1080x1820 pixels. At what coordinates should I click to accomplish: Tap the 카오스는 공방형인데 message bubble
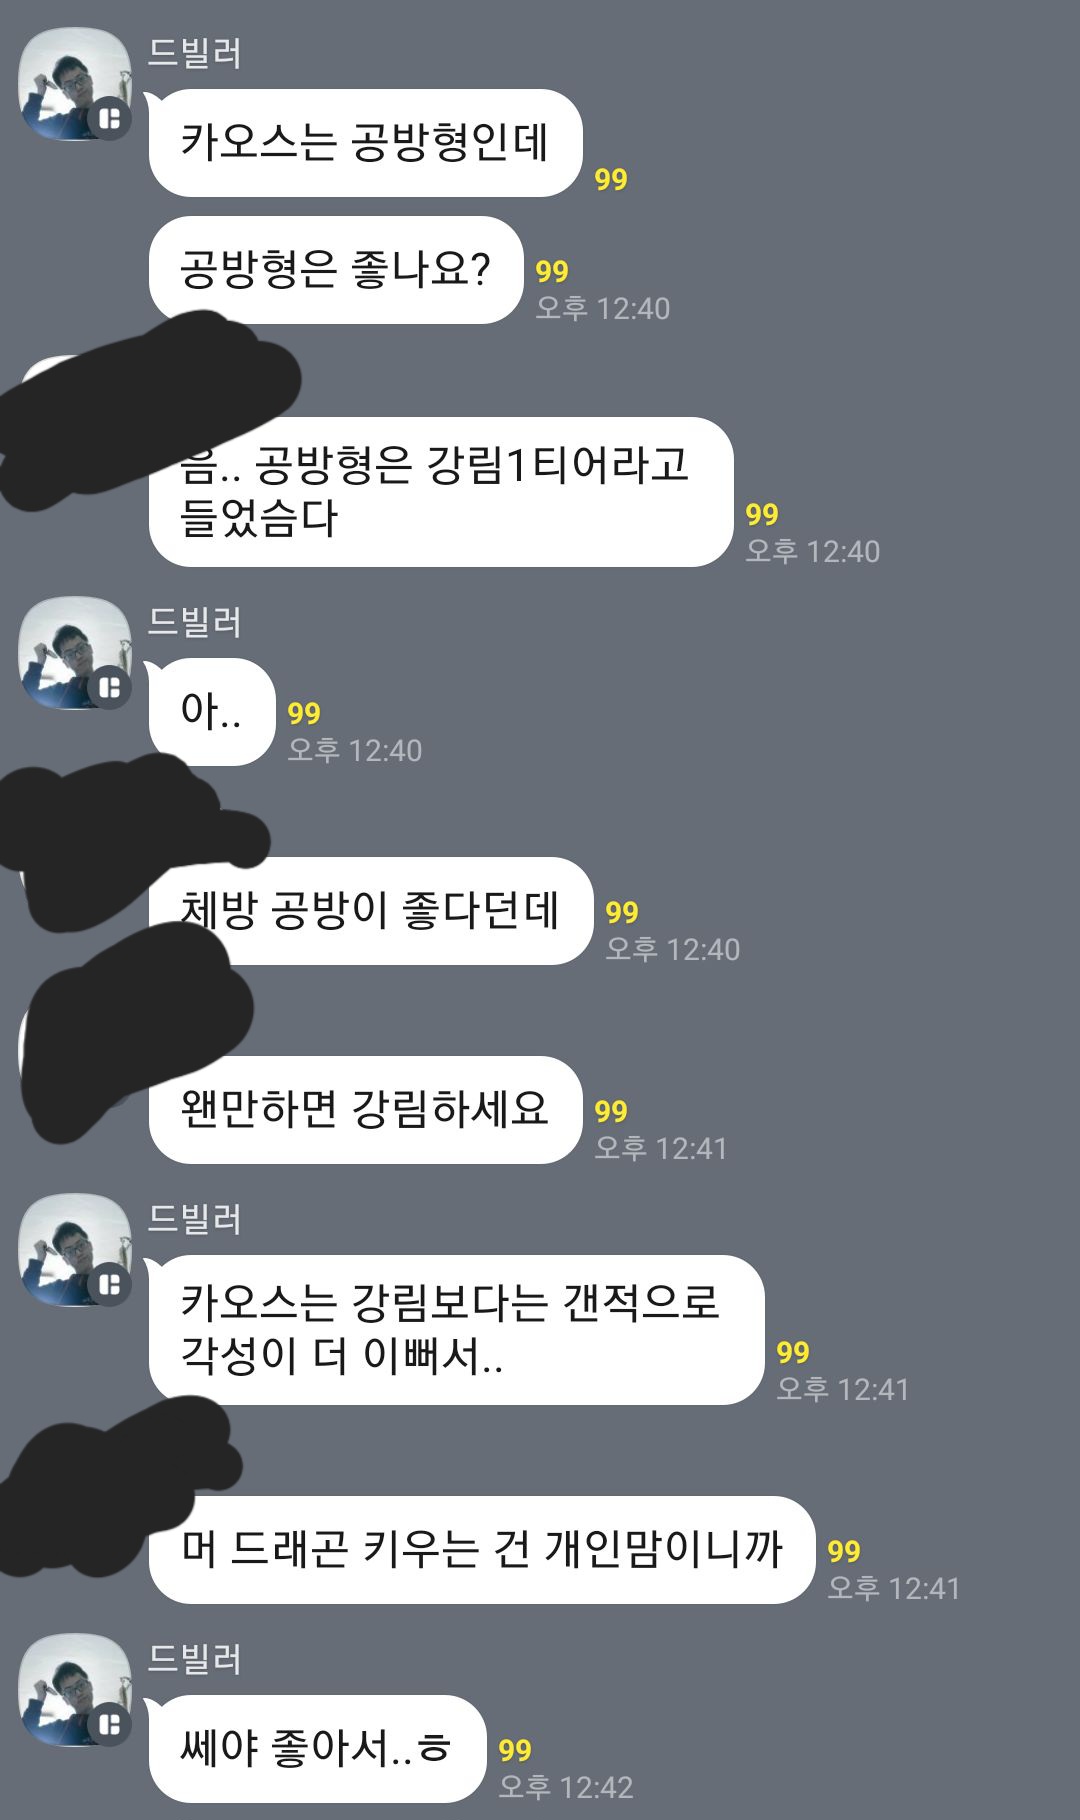(x=365, y=143)
